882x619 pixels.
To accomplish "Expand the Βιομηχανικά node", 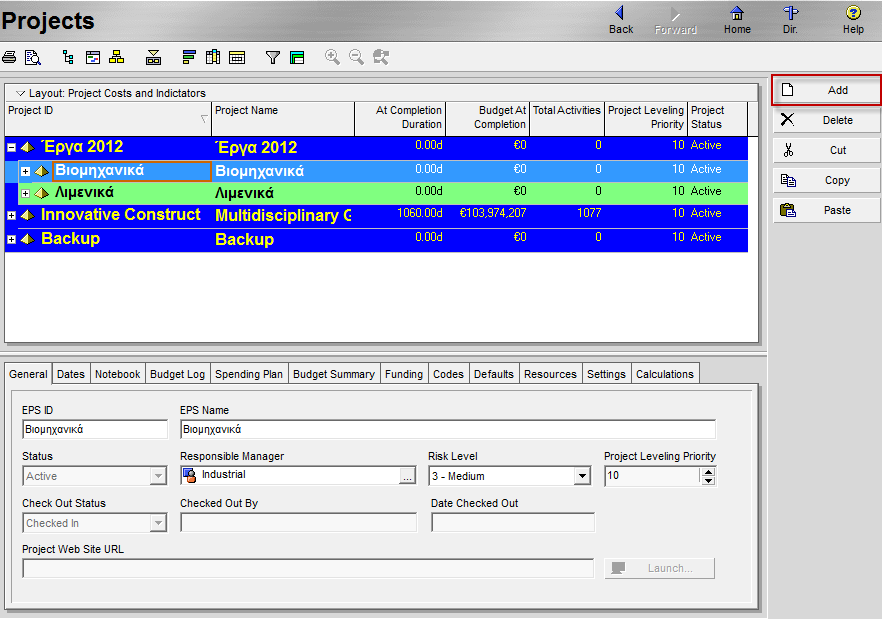I will tap(25, 171).
